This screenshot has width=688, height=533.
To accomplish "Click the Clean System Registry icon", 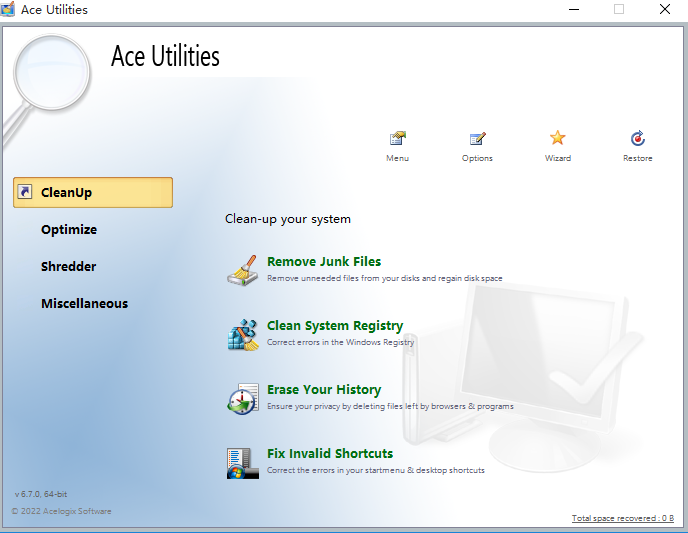I will pos(243,334).
